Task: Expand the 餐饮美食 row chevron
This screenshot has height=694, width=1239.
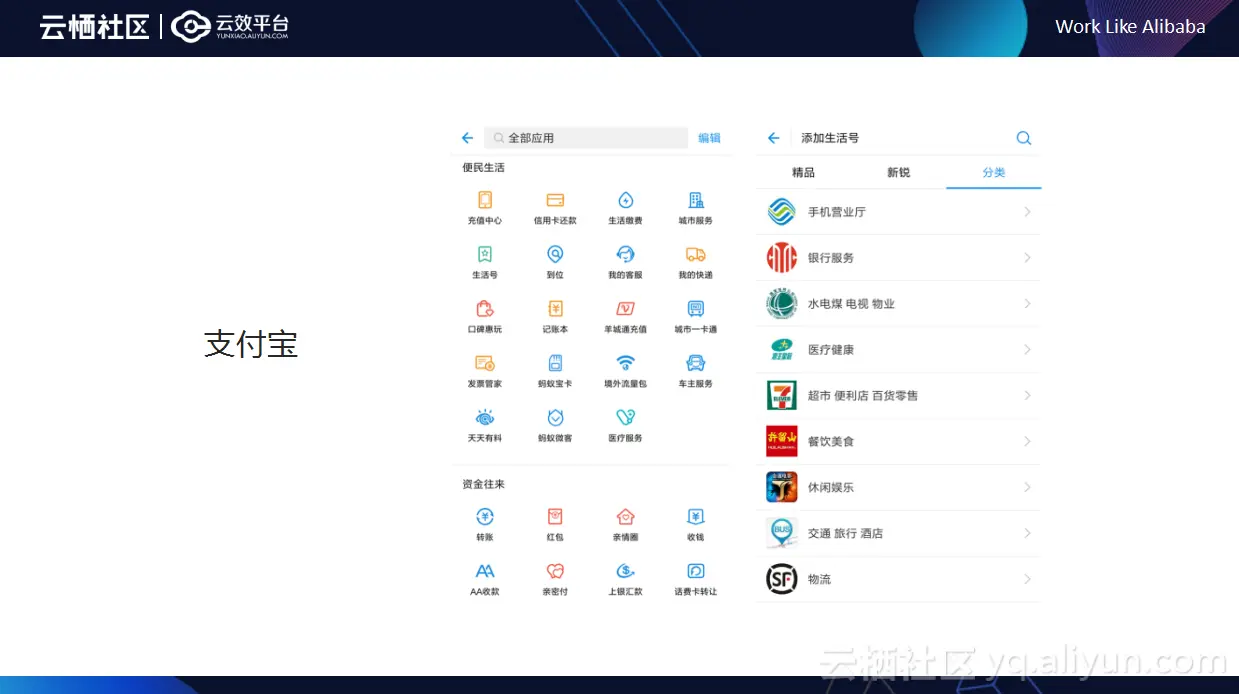Action: [x=1027, y=441]
